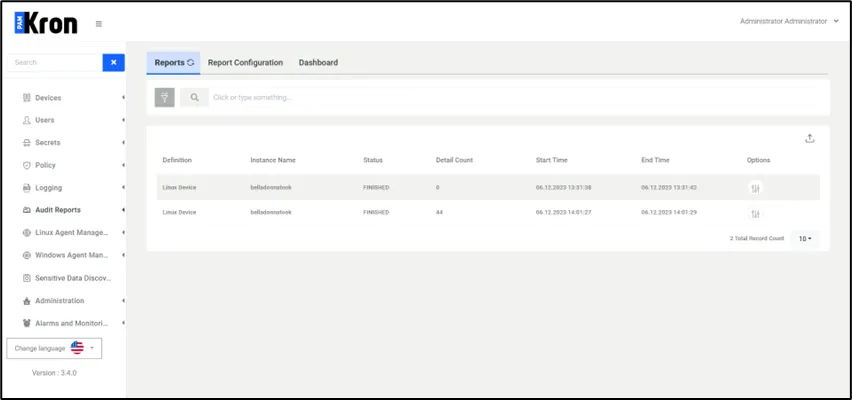The image size is (852, 400).
Task: Click the 2 Total Record Count text
Action: click(757, 239)
